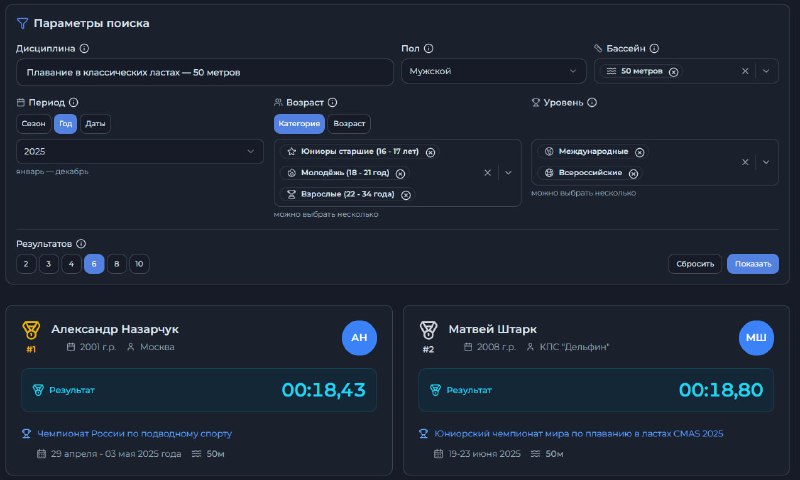Open Чемпионат России по подводному спорту link
800x480 pixels.
tap(134, 434)
